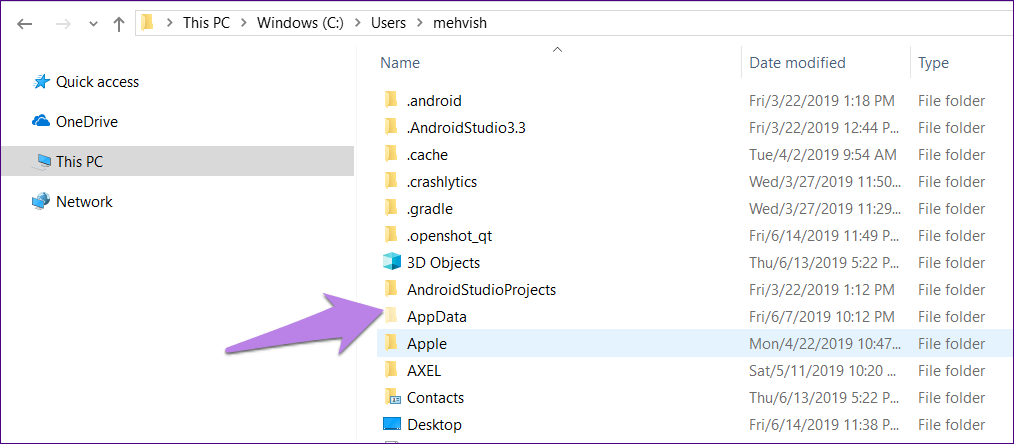Select the .gradle folder entry
1014x444 pixels.
click(x=429, y=209)
